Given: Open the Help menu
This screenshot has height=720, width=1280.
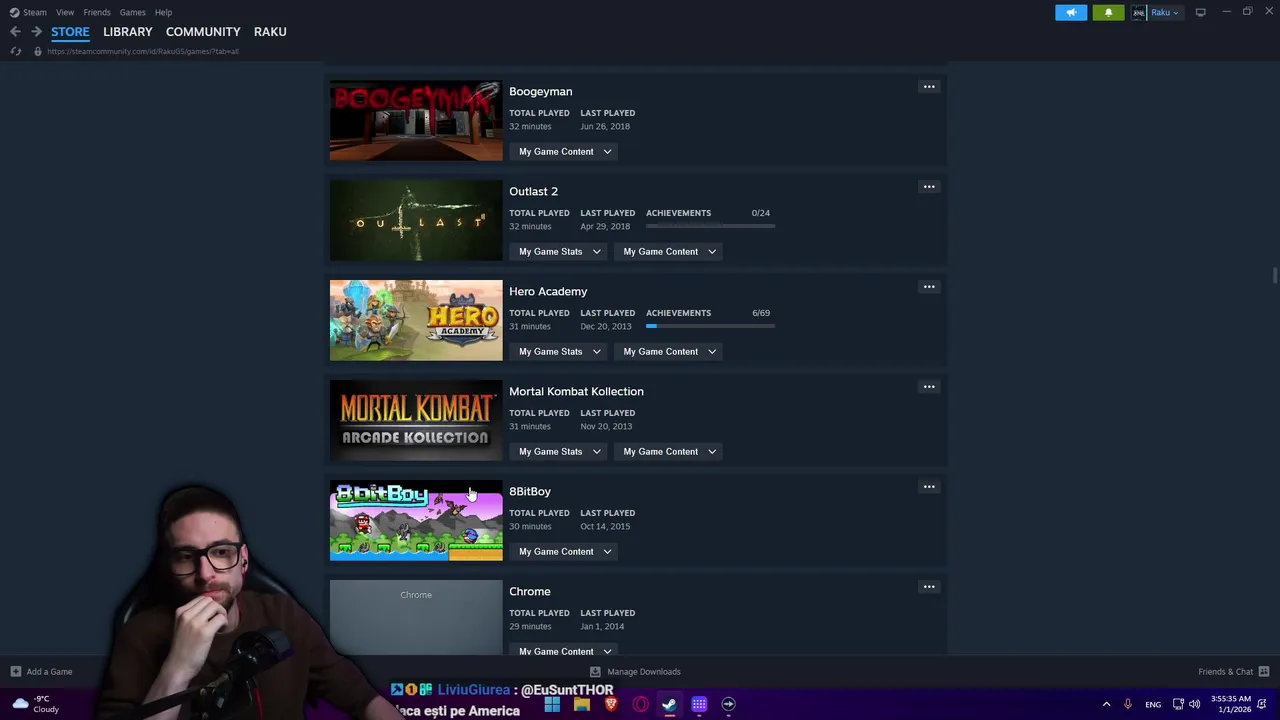Looking at the screenshot, I should pyautogui.click(x=163, y=12).
